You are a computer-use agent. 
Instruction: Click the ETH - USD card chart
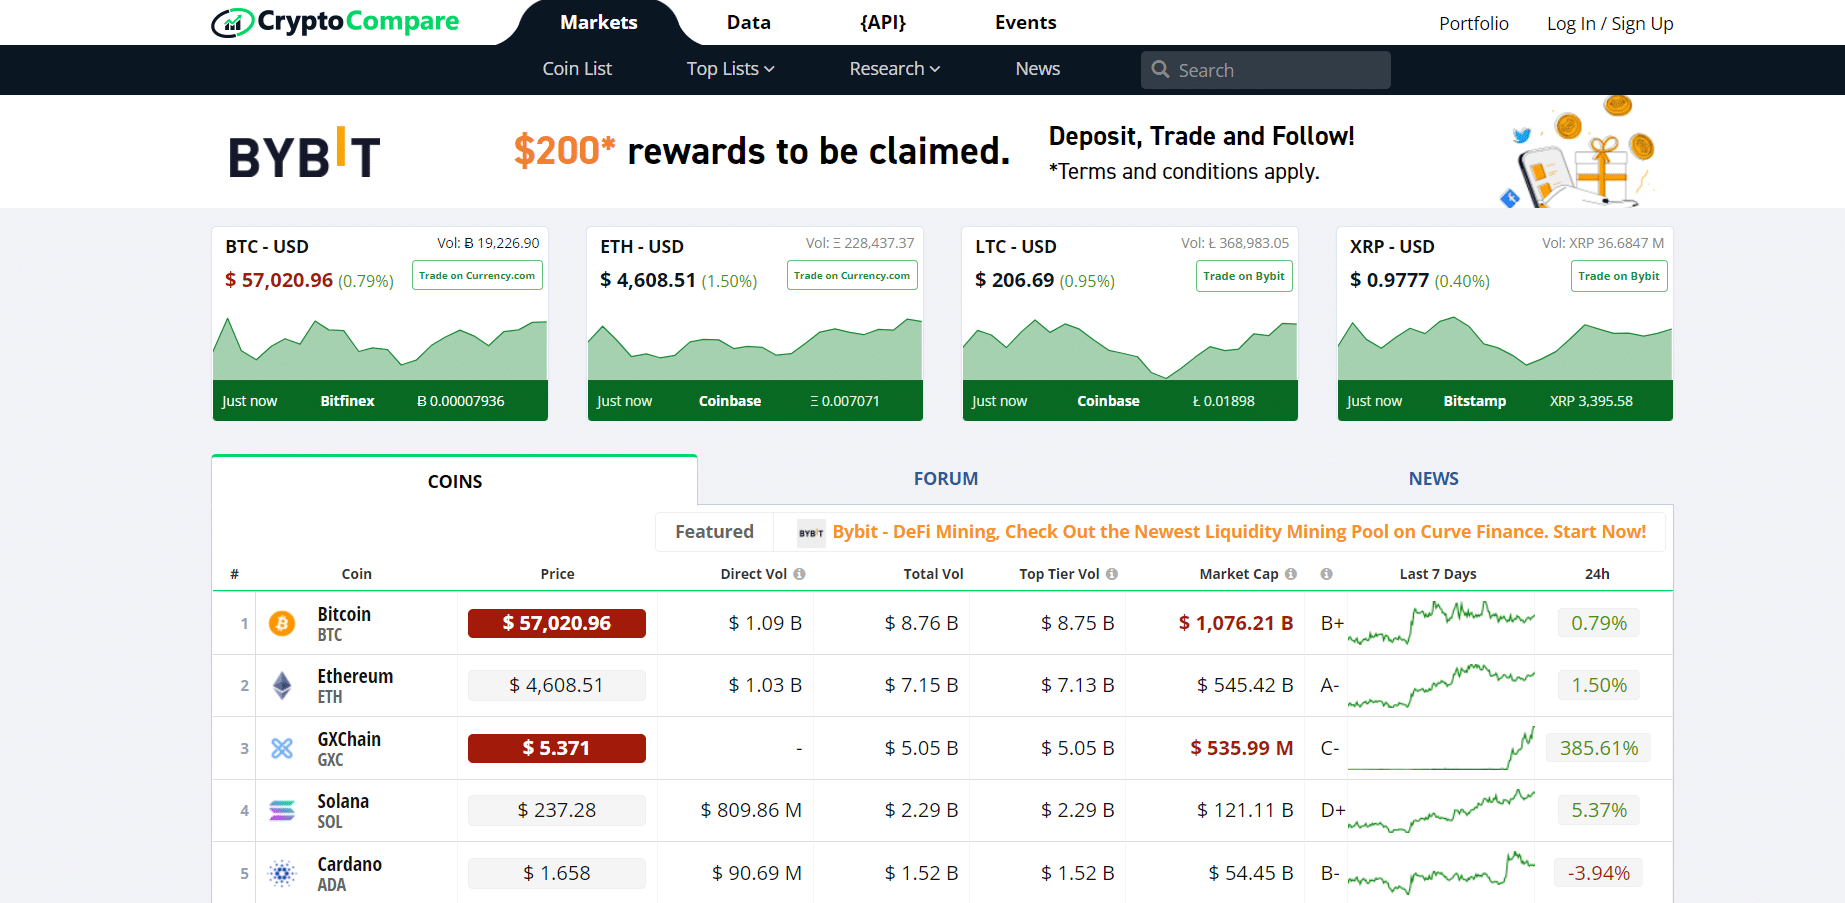coord(755,349)
